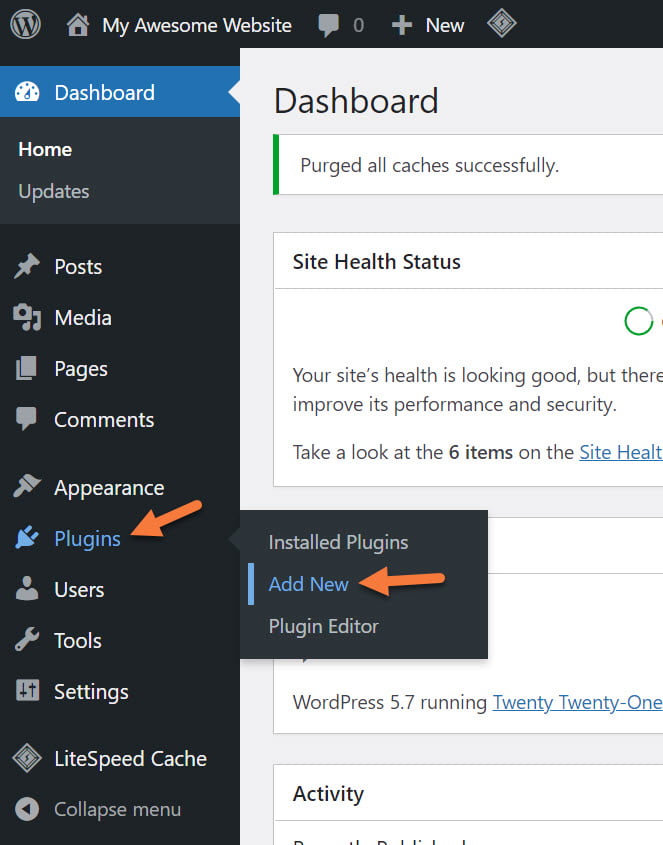Open LiteSpeed Cache in sidebar
Image resolution: width=663 pixels, height=845 pixels.
pos(130,759)
